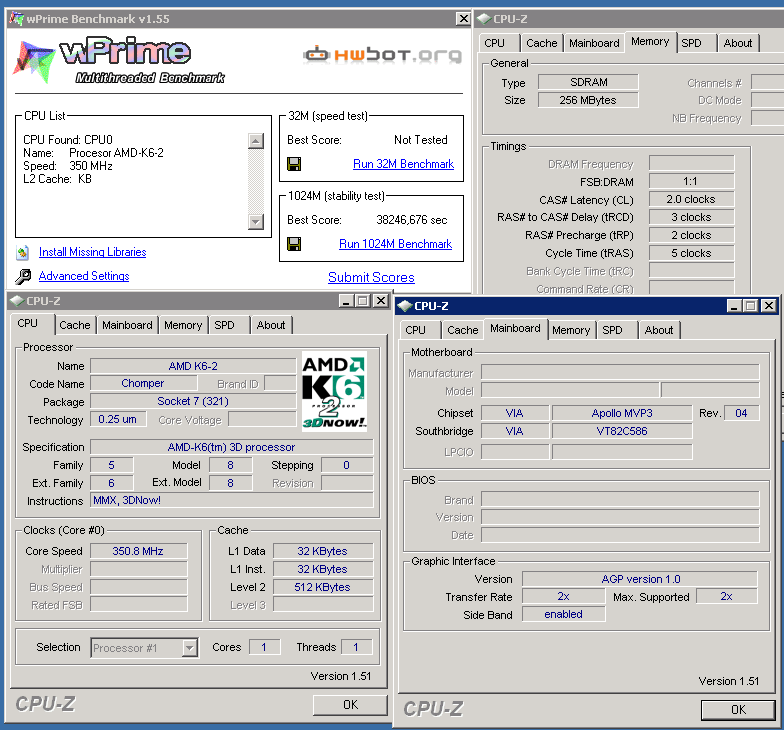Click the CAS# Latency value 2.0 clocks
This screenshot has width=784, height=730.
(692, 200)
